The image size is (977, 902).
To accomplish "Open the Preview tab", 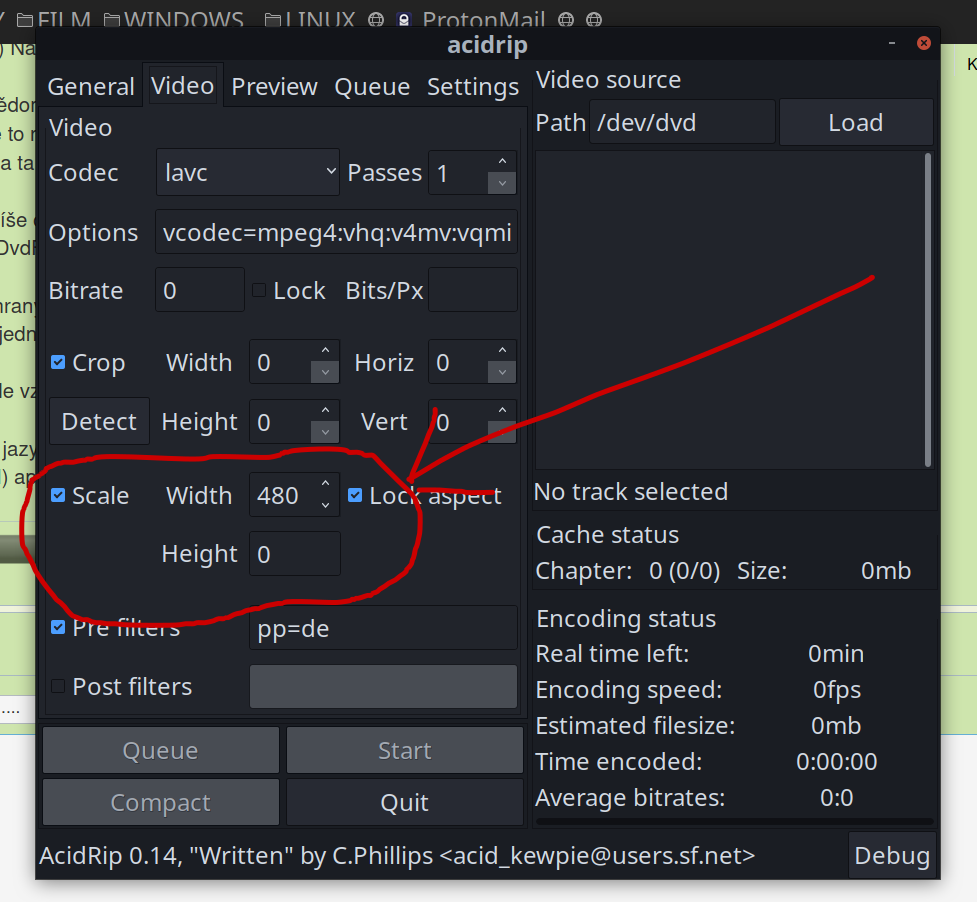I will click(x=274, y=87).
